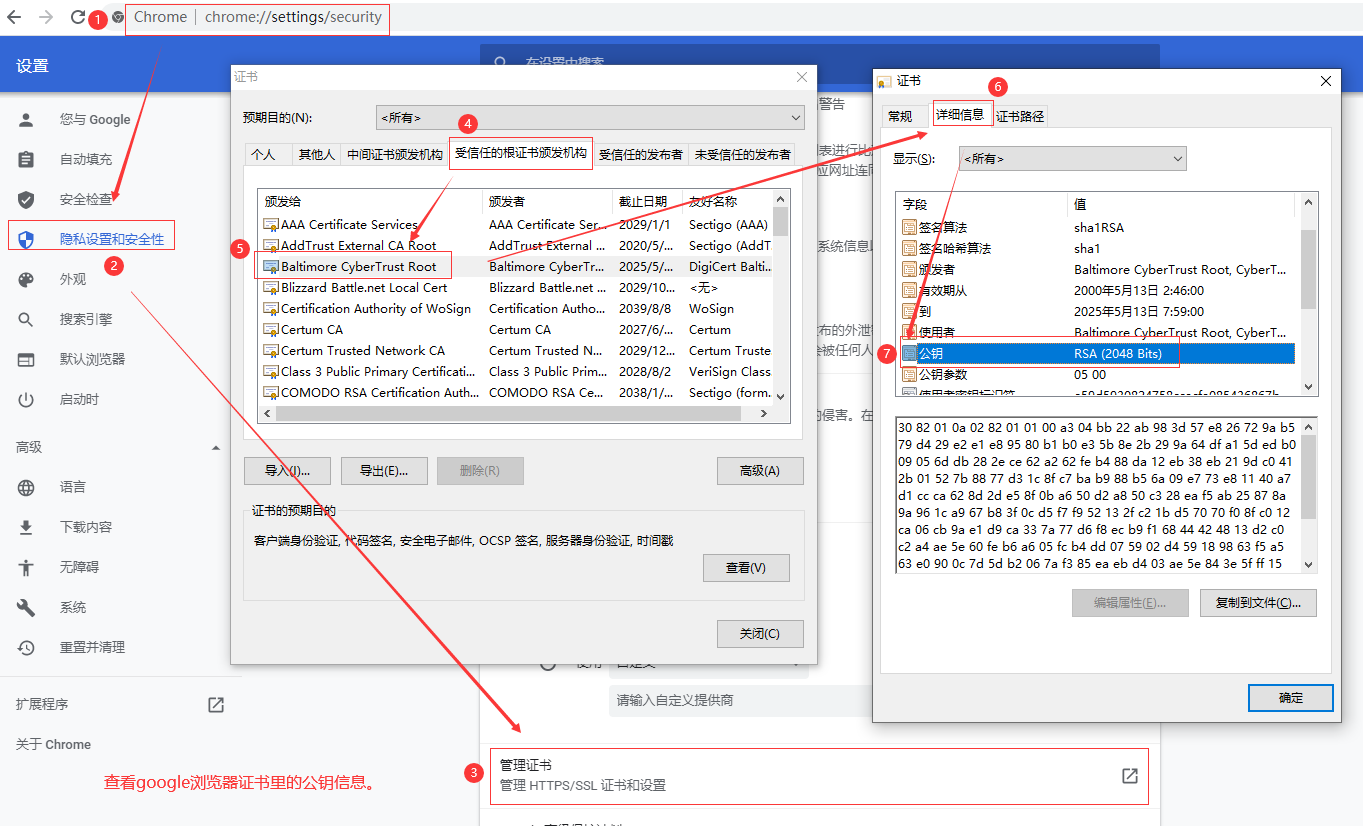Click the settings search magnifier icon
This screenshot has width=1363, height=826.
pyautogui.click(x=503, y=63)
